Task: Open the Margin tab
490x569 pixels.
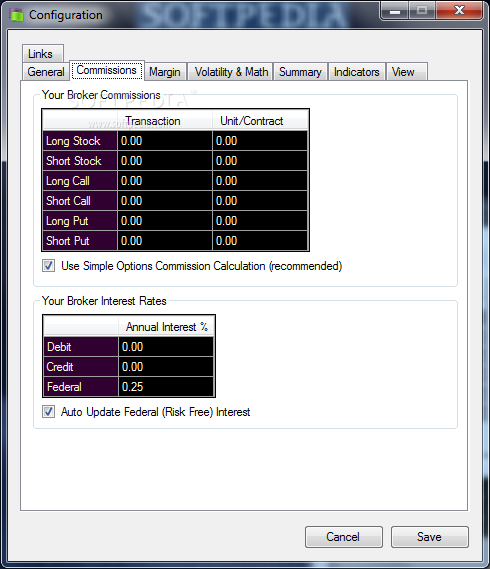Action: click(165, 71)
